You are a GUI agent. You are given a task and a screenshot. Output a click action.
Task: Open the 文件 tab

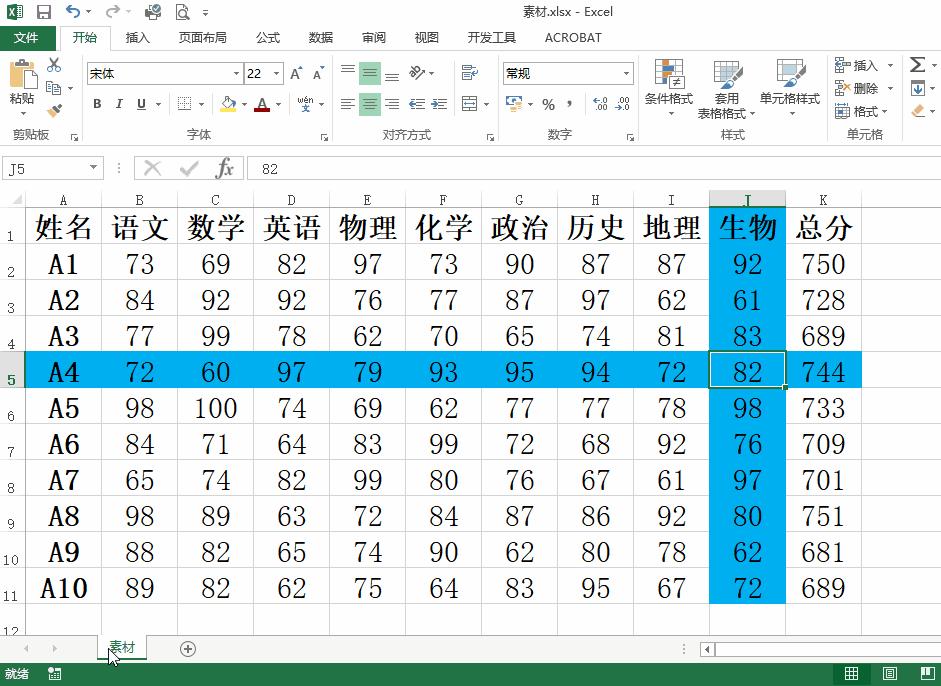26,38
